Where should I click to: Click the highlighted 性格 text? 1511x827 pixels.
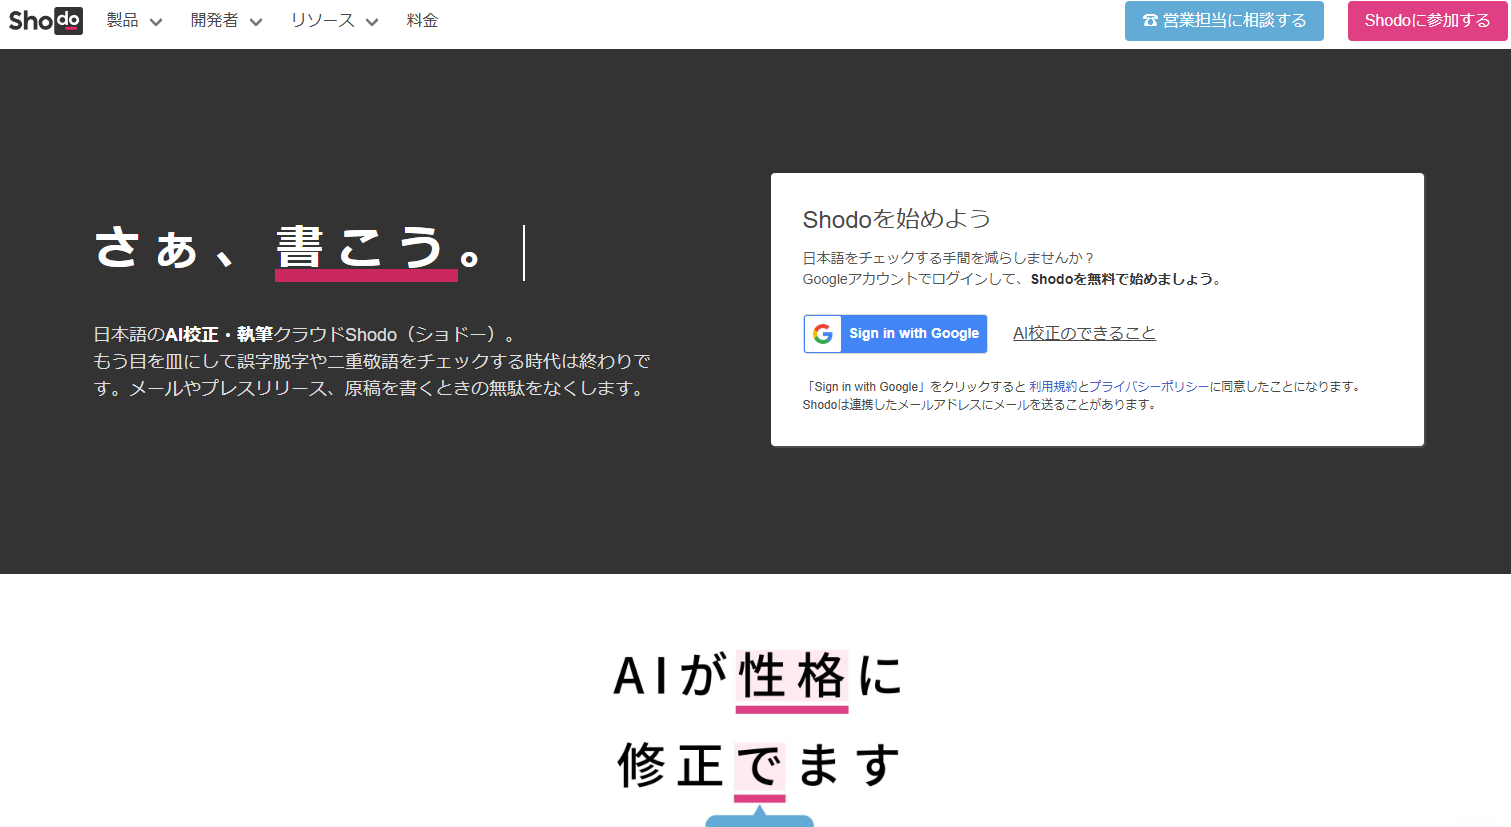[792, 677]
